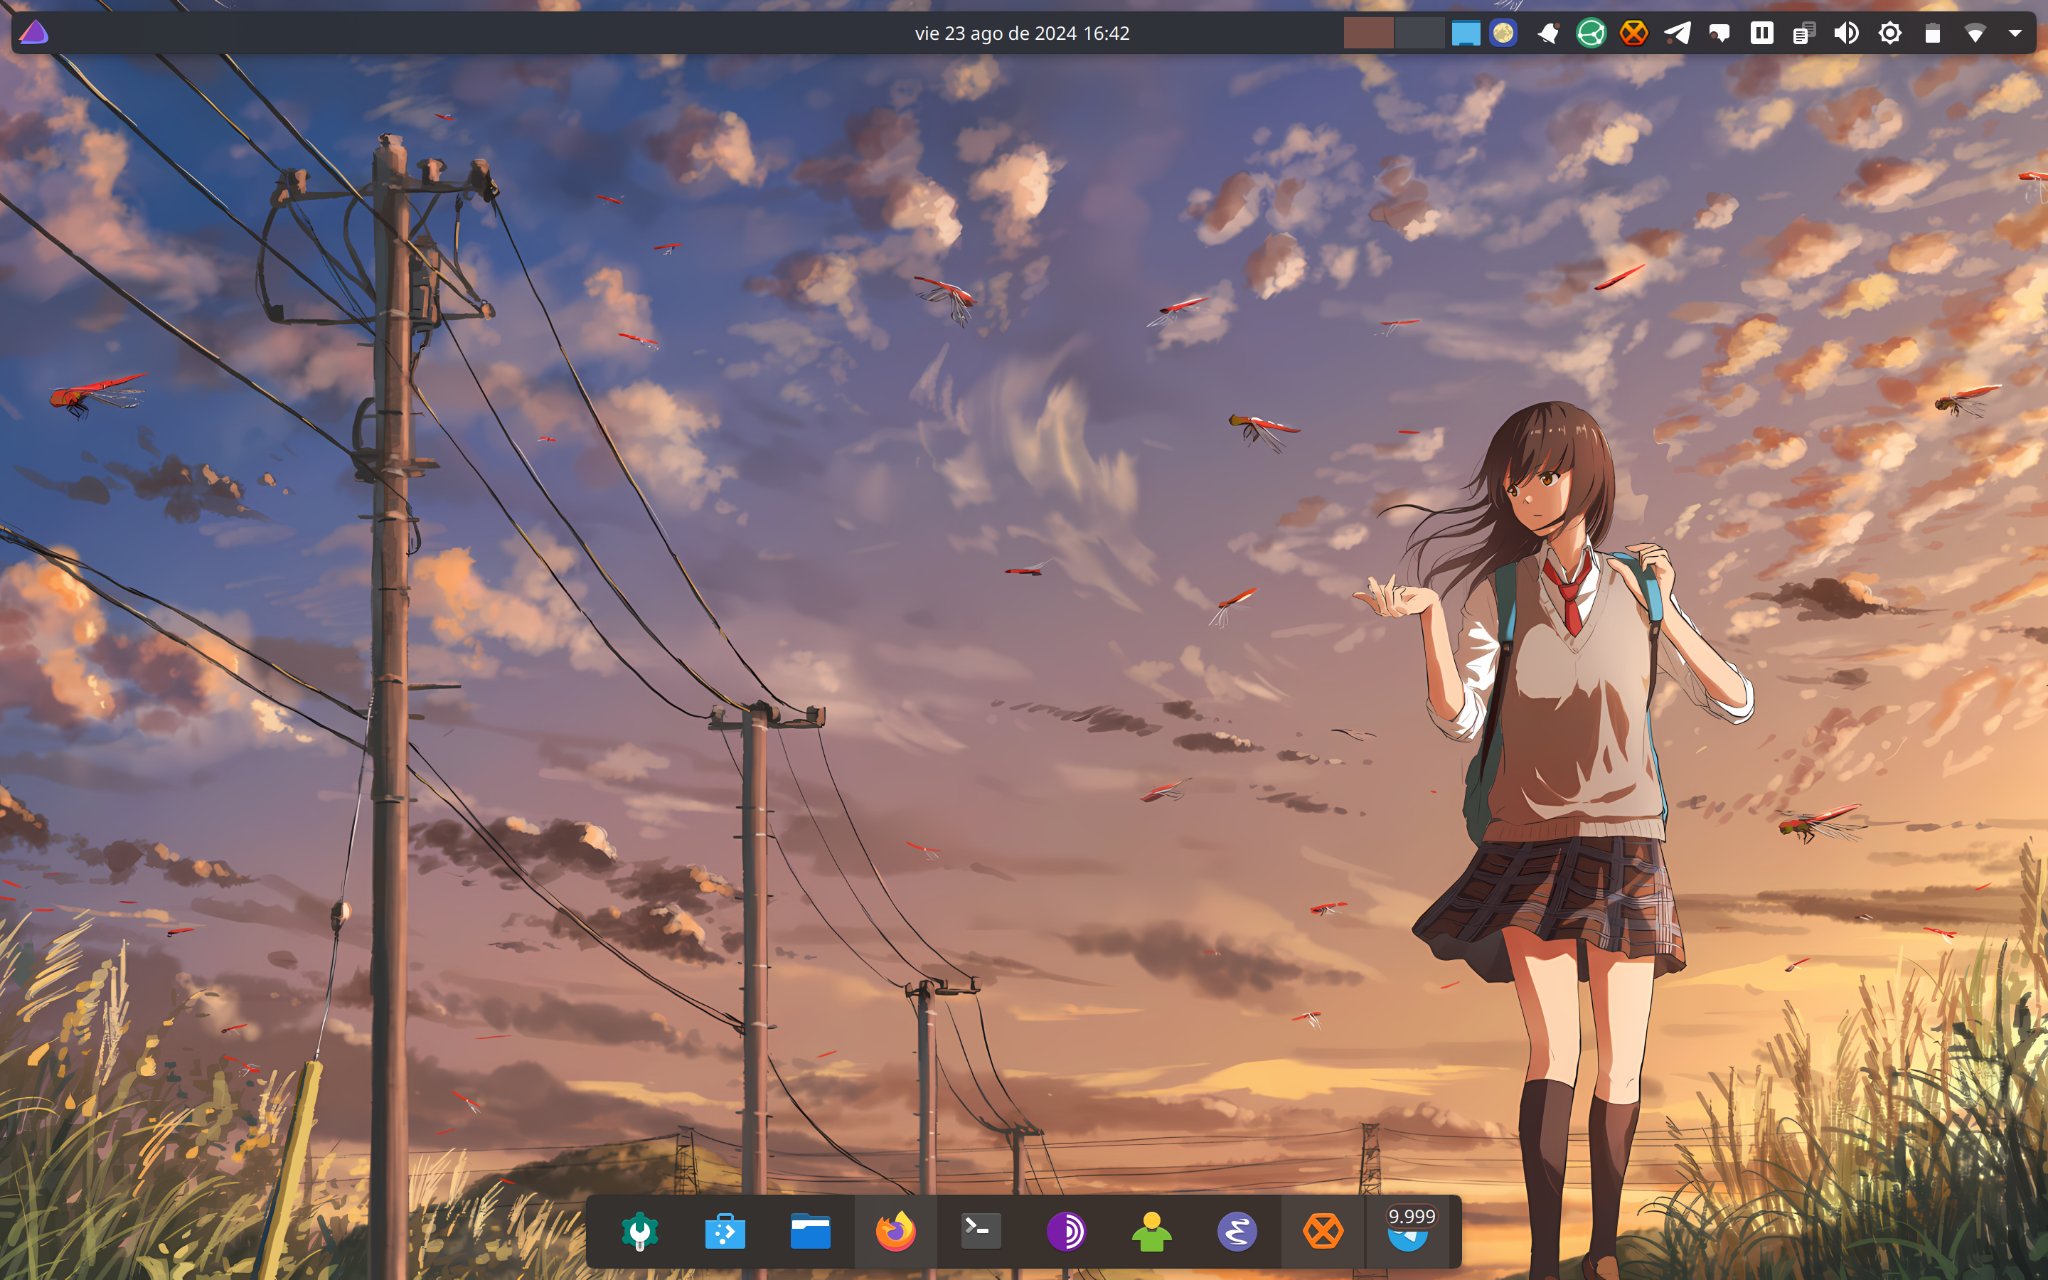Screen dimensions: 2048x1280
Task: Open the blue file manager folder in the dock
Action: point(810,1231)
